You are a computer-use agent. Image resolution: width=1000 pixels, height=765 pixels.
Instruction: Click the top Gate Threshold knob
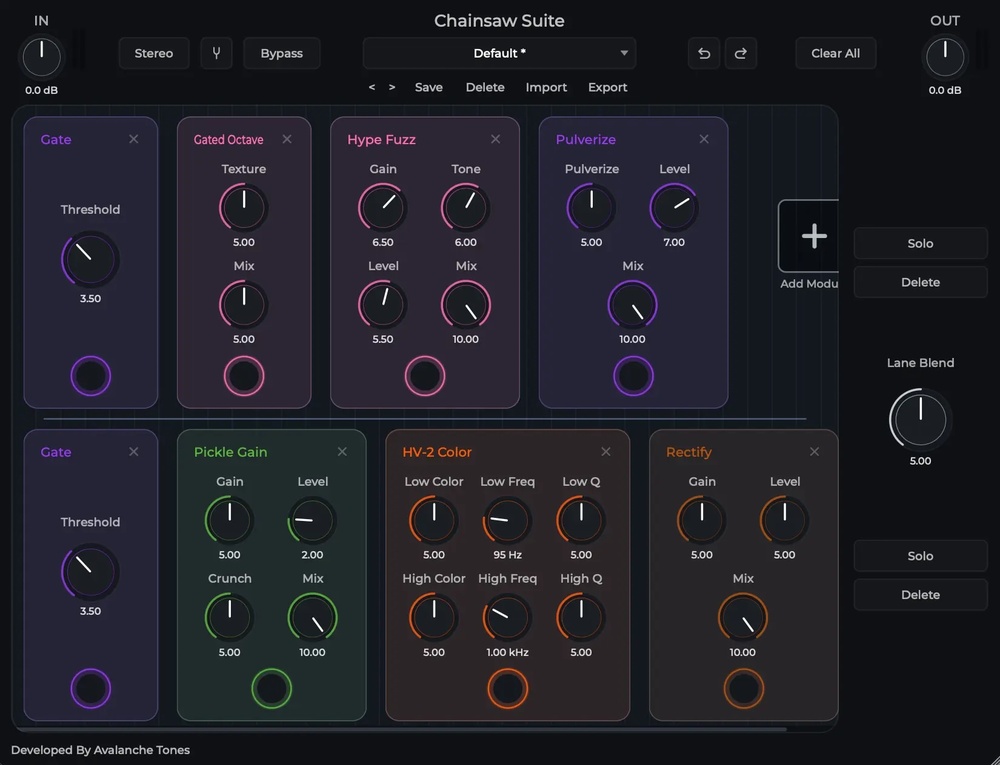coord(91,260)
